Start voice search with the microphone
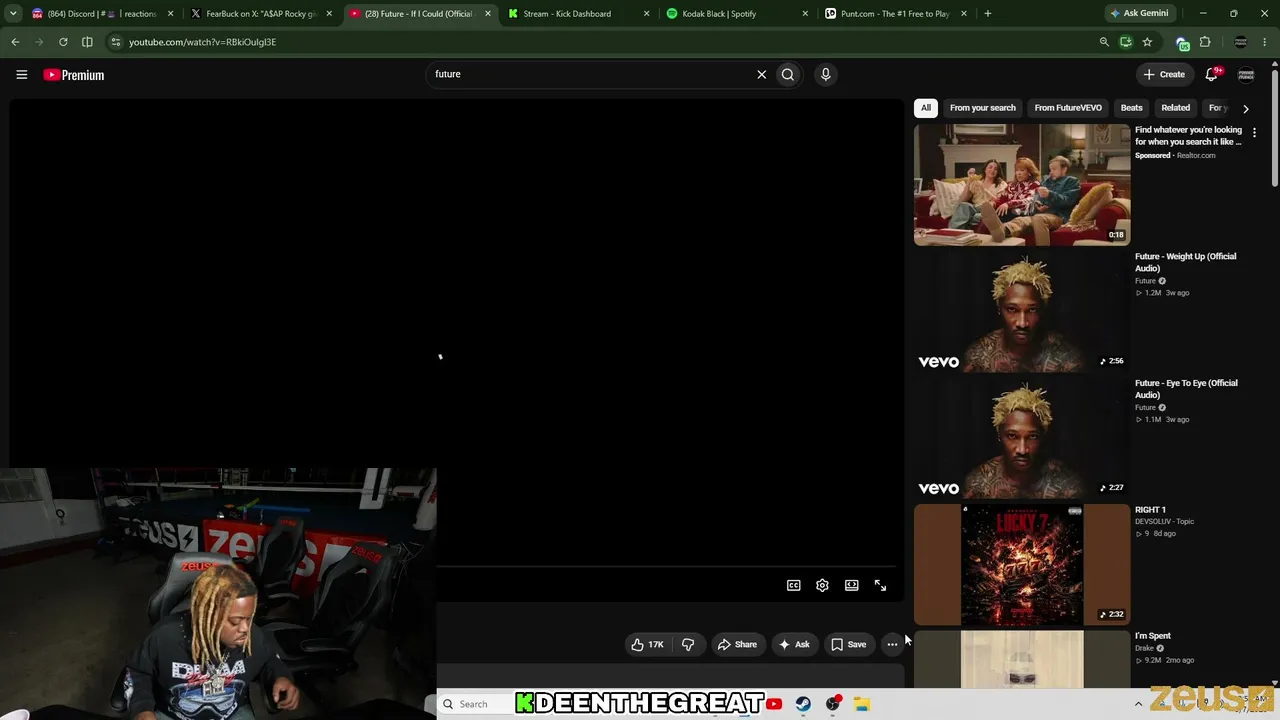Viewport: 1280px width, 720px height. (825, 74)
